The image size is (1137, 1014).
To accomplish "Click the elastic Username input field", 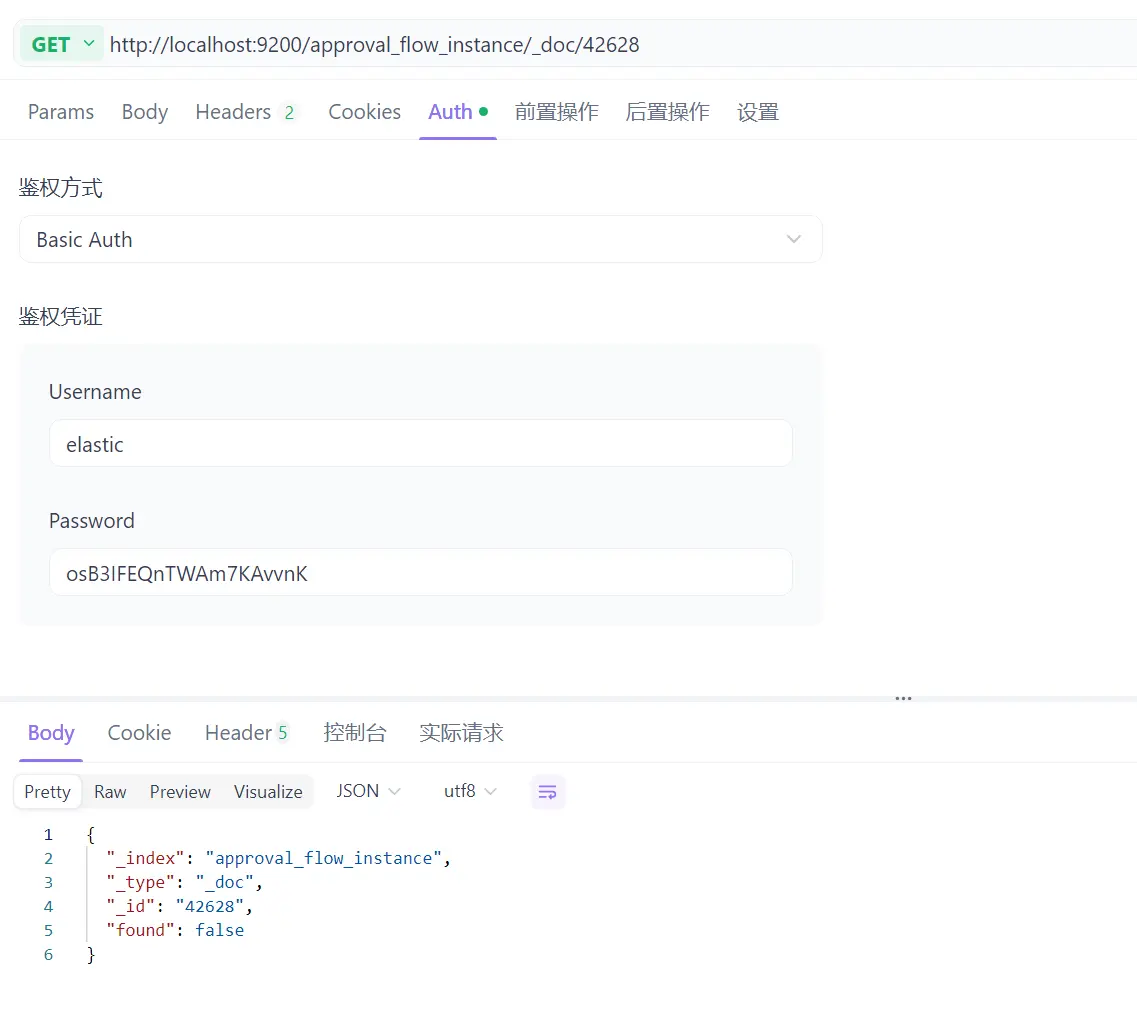I will pyautogui.click(x=420, y=443).
